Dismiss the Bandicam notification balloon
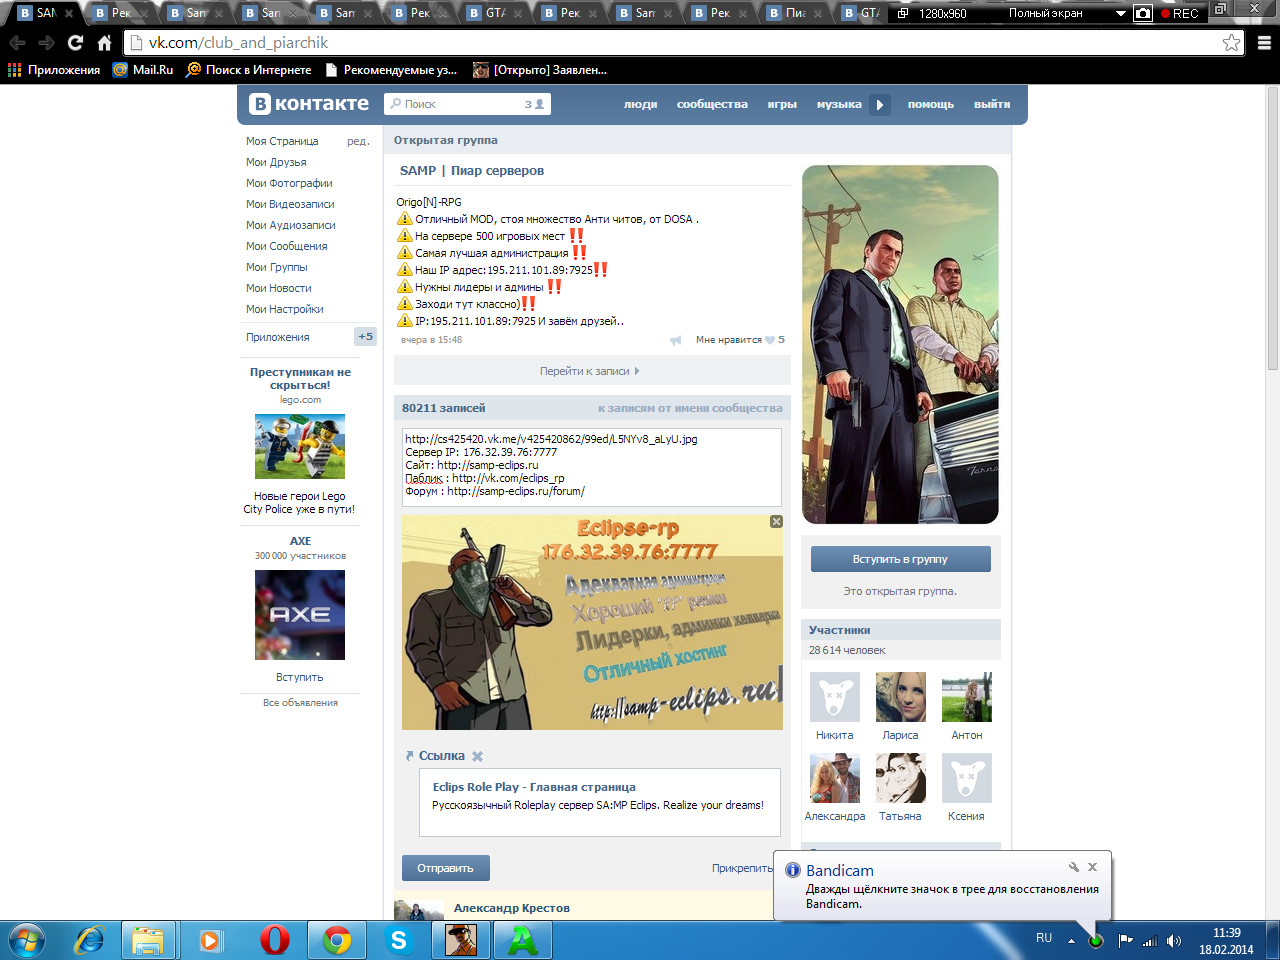The height and width of the screenshot is (960, 1280). click(1092, 867)
